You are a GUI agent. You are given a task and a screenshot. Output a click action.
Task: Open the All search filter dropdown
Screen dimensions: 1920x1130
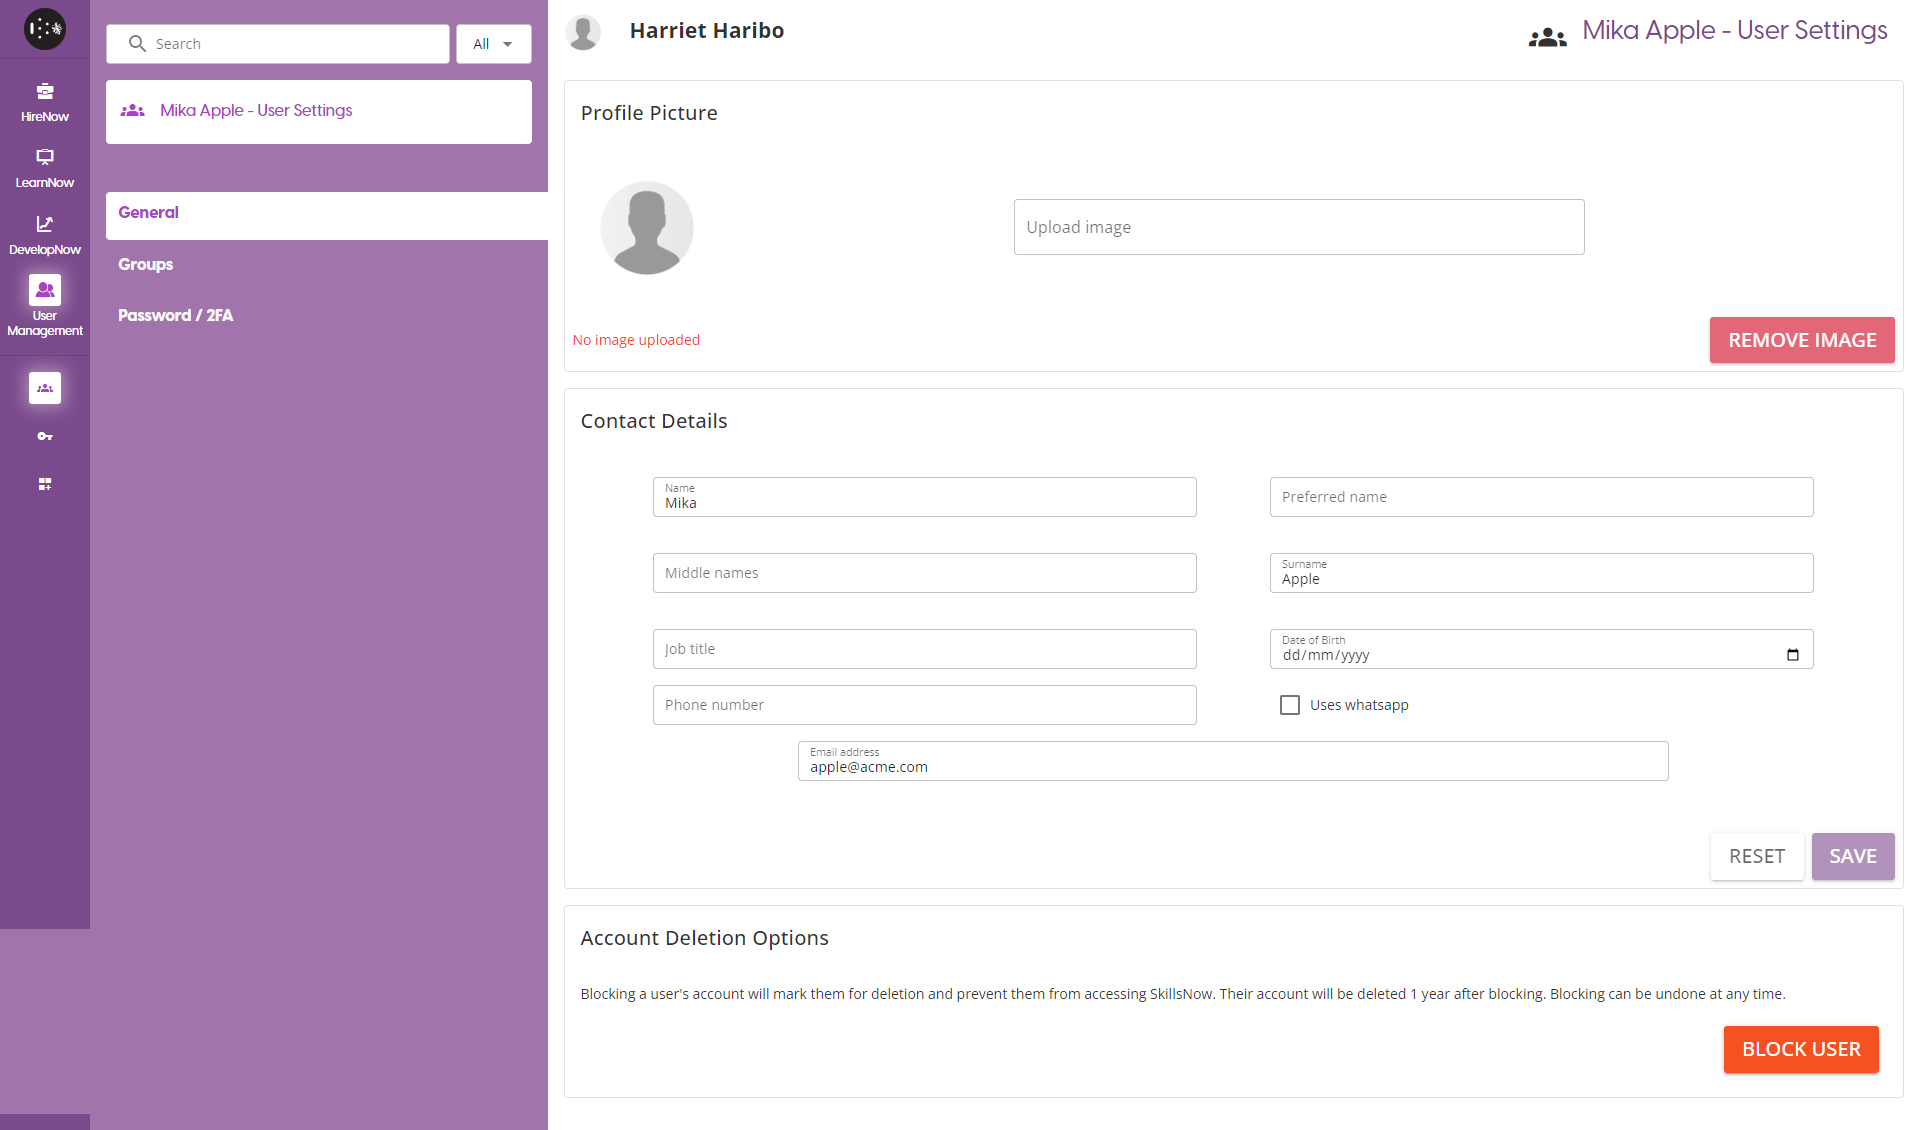[x=493, y=44]
